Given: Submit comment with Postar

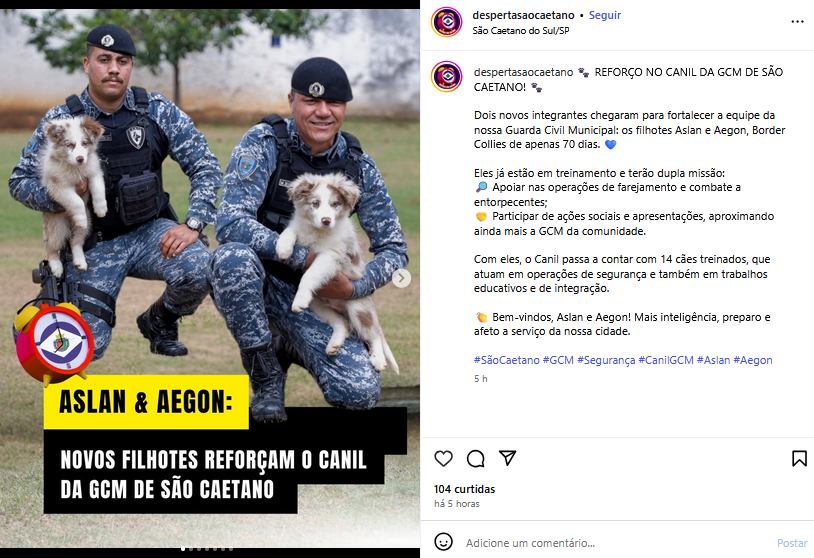Looking at the screenshot, I should tap(792, 543).
